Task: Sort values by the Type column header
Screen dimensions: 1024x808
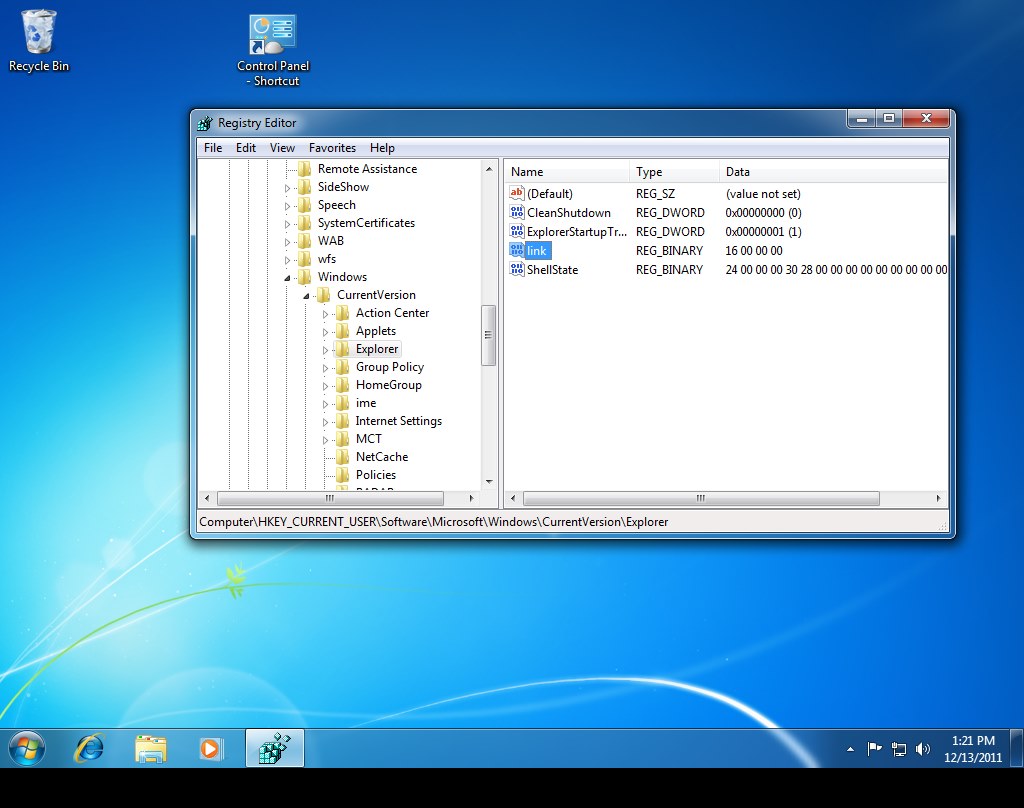Action: (x=675, y=172)
